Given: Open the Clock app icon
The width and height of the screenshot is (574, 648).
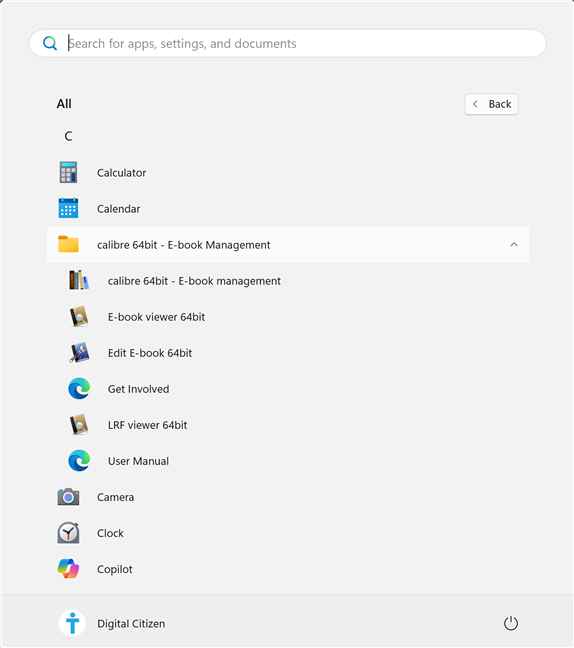Looking at the screenshot, I should tap(68, 533).
